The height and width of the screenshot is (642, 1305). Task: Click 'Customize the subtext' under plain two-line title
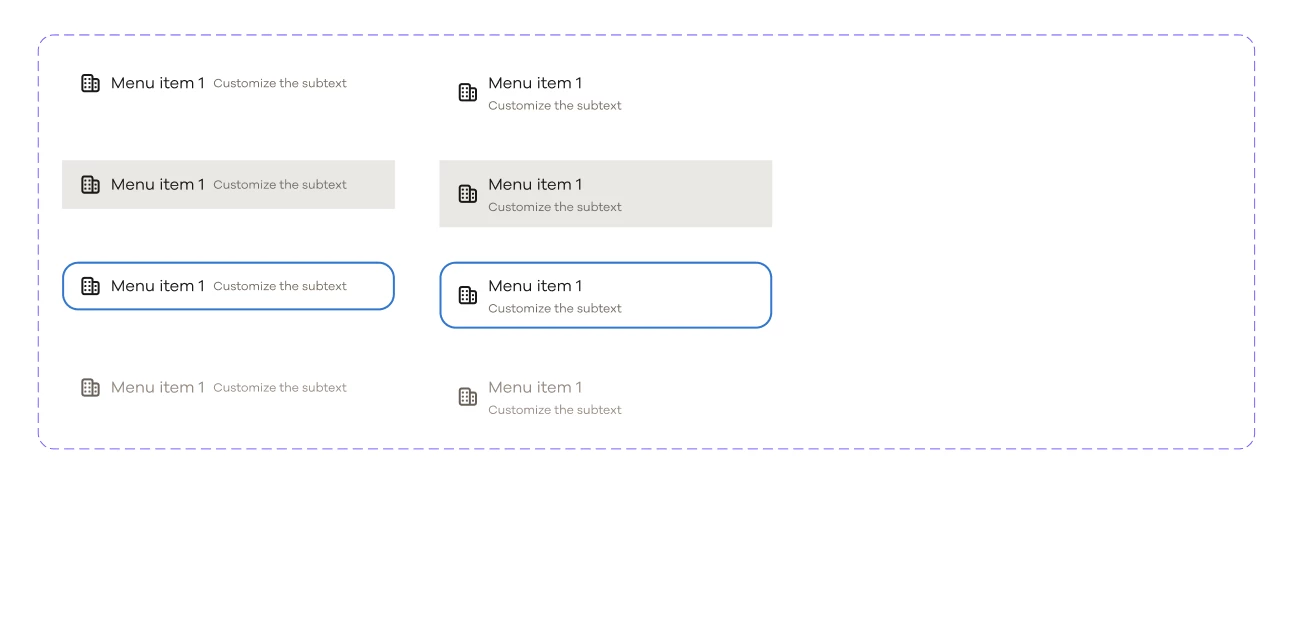point(555,106)
